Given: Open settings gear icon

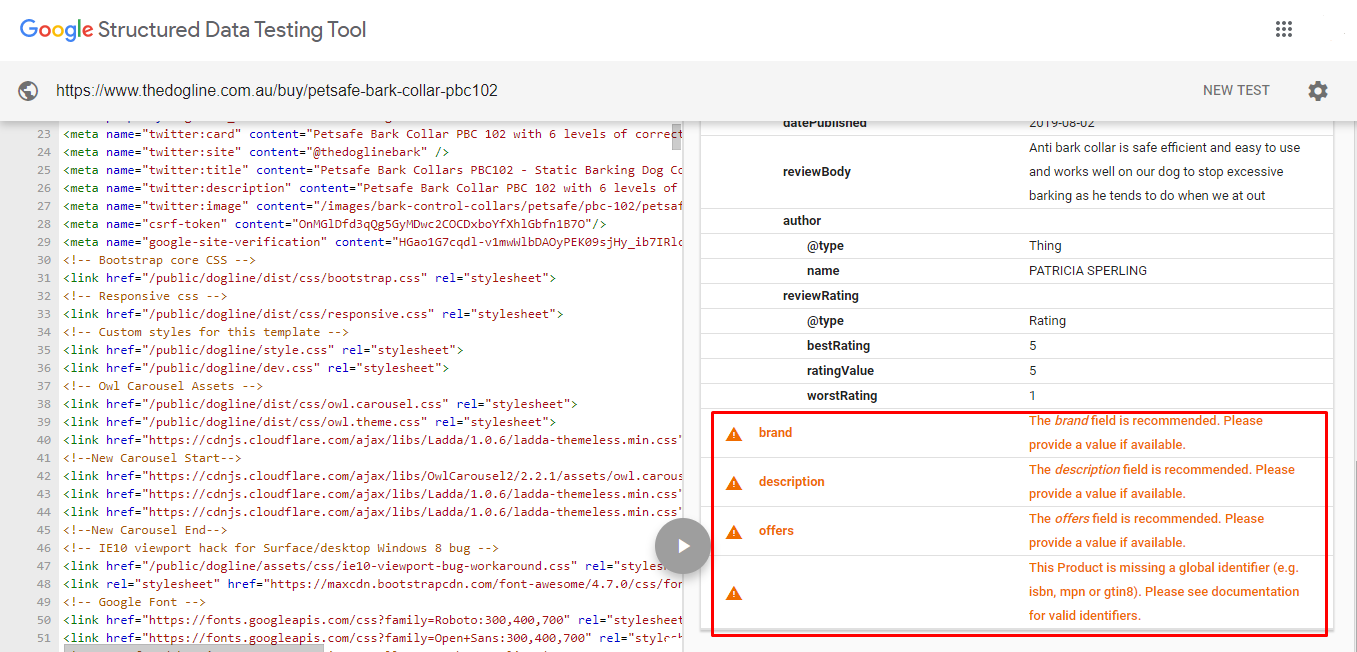Looking at the screenshot, I should (x=1318, y=91).
